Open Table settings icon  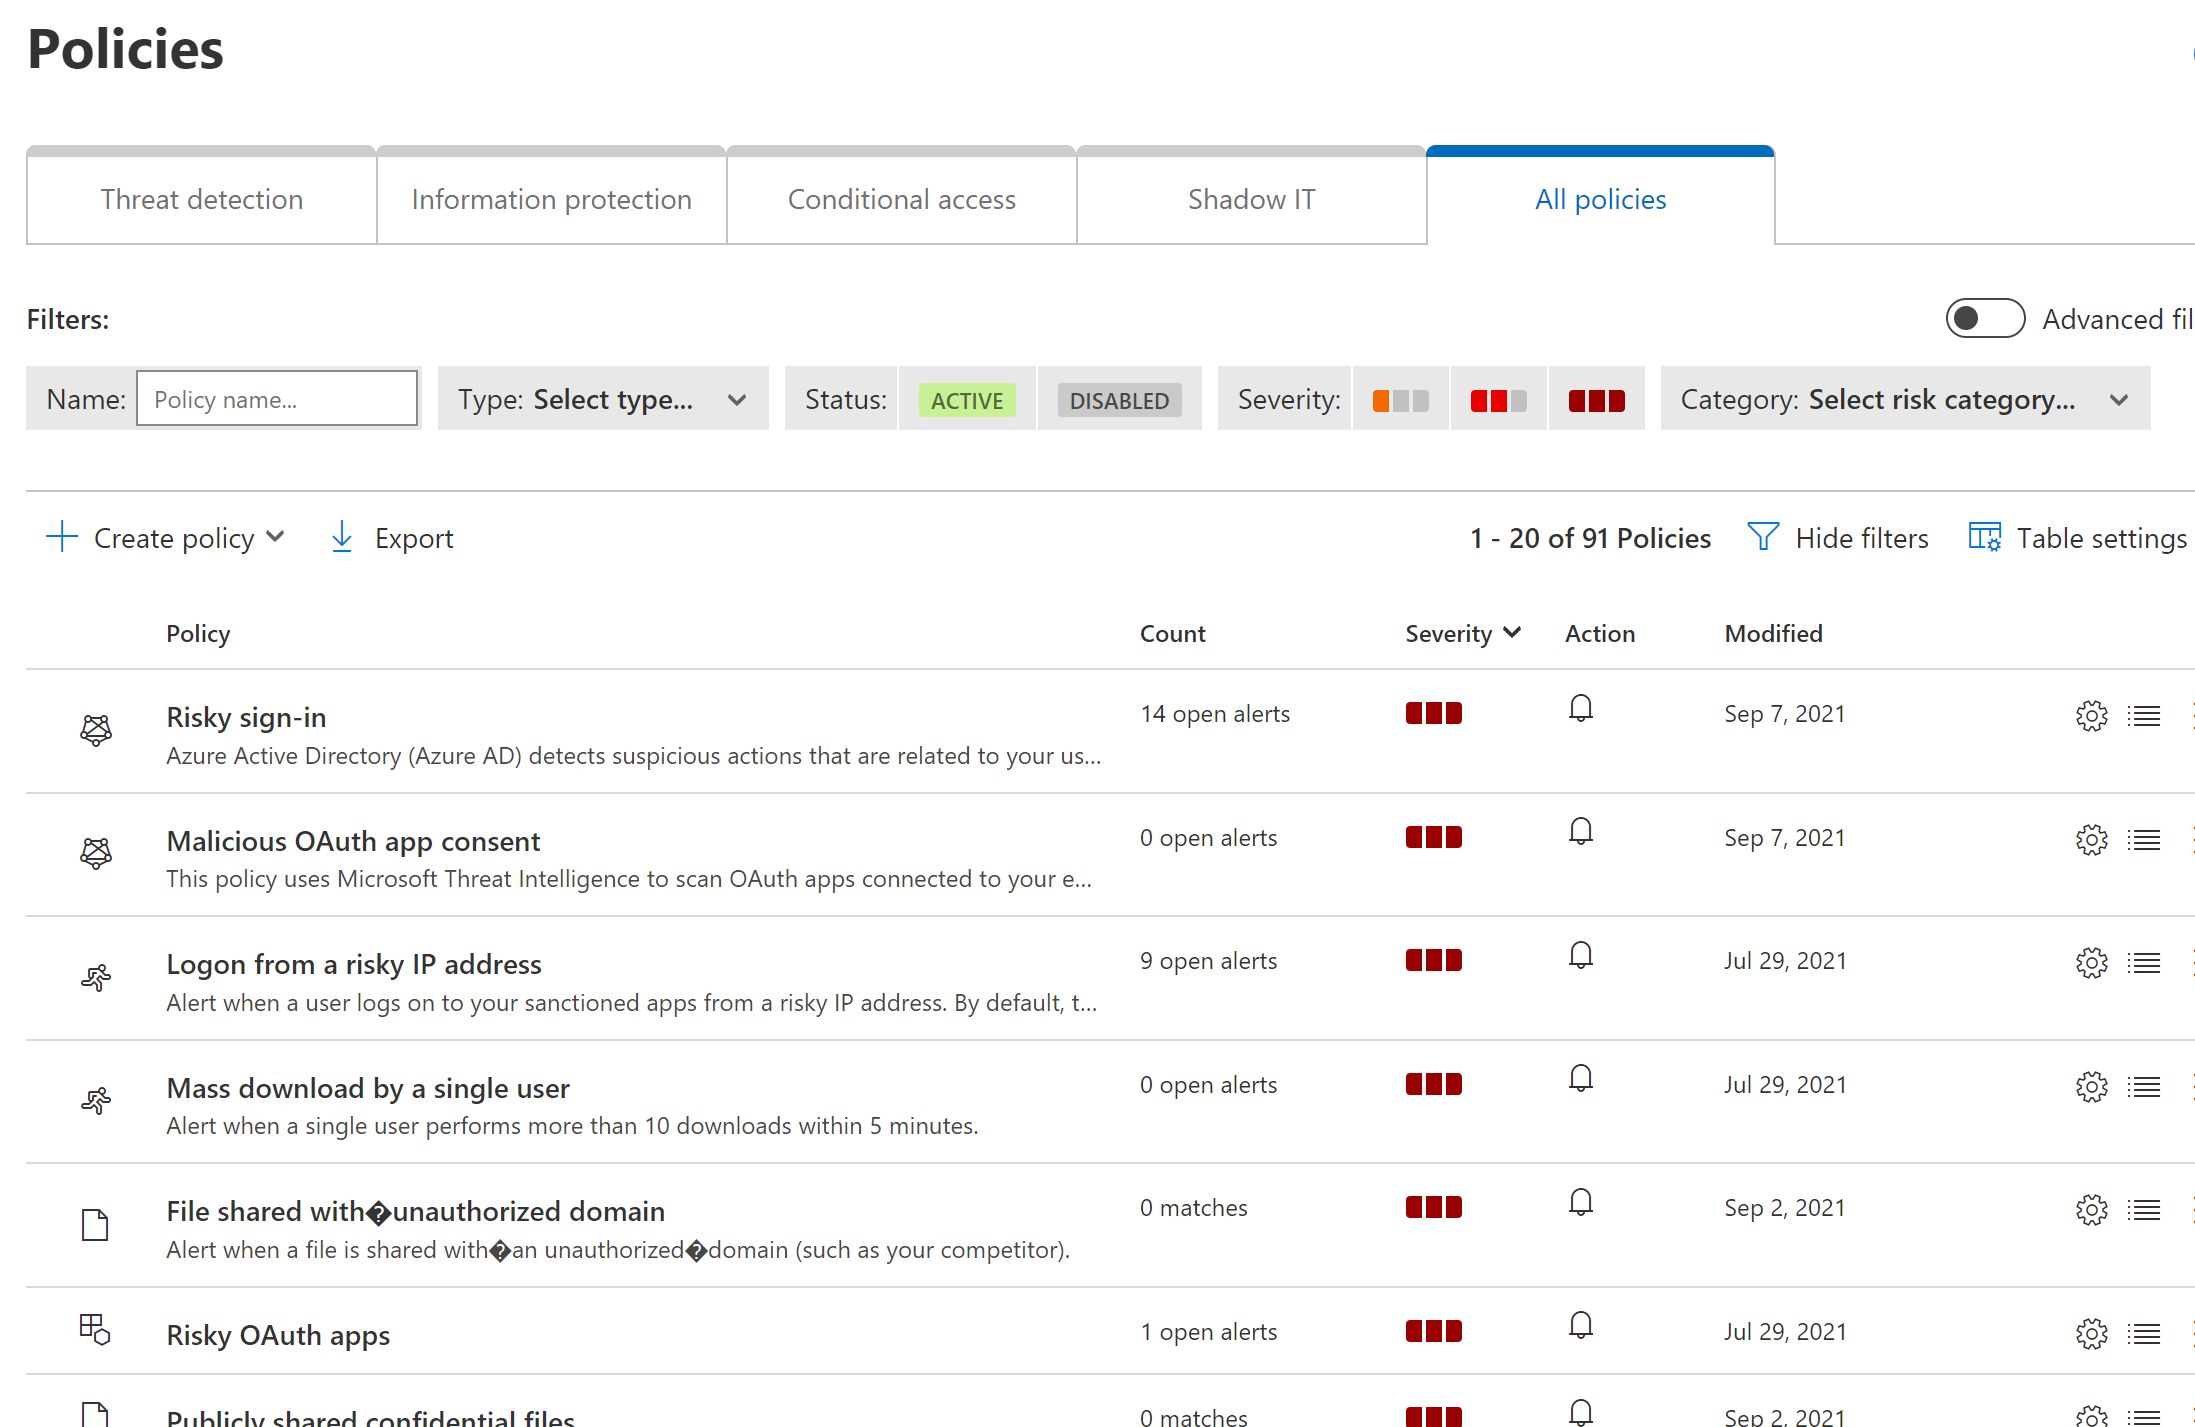(1984, 538)
